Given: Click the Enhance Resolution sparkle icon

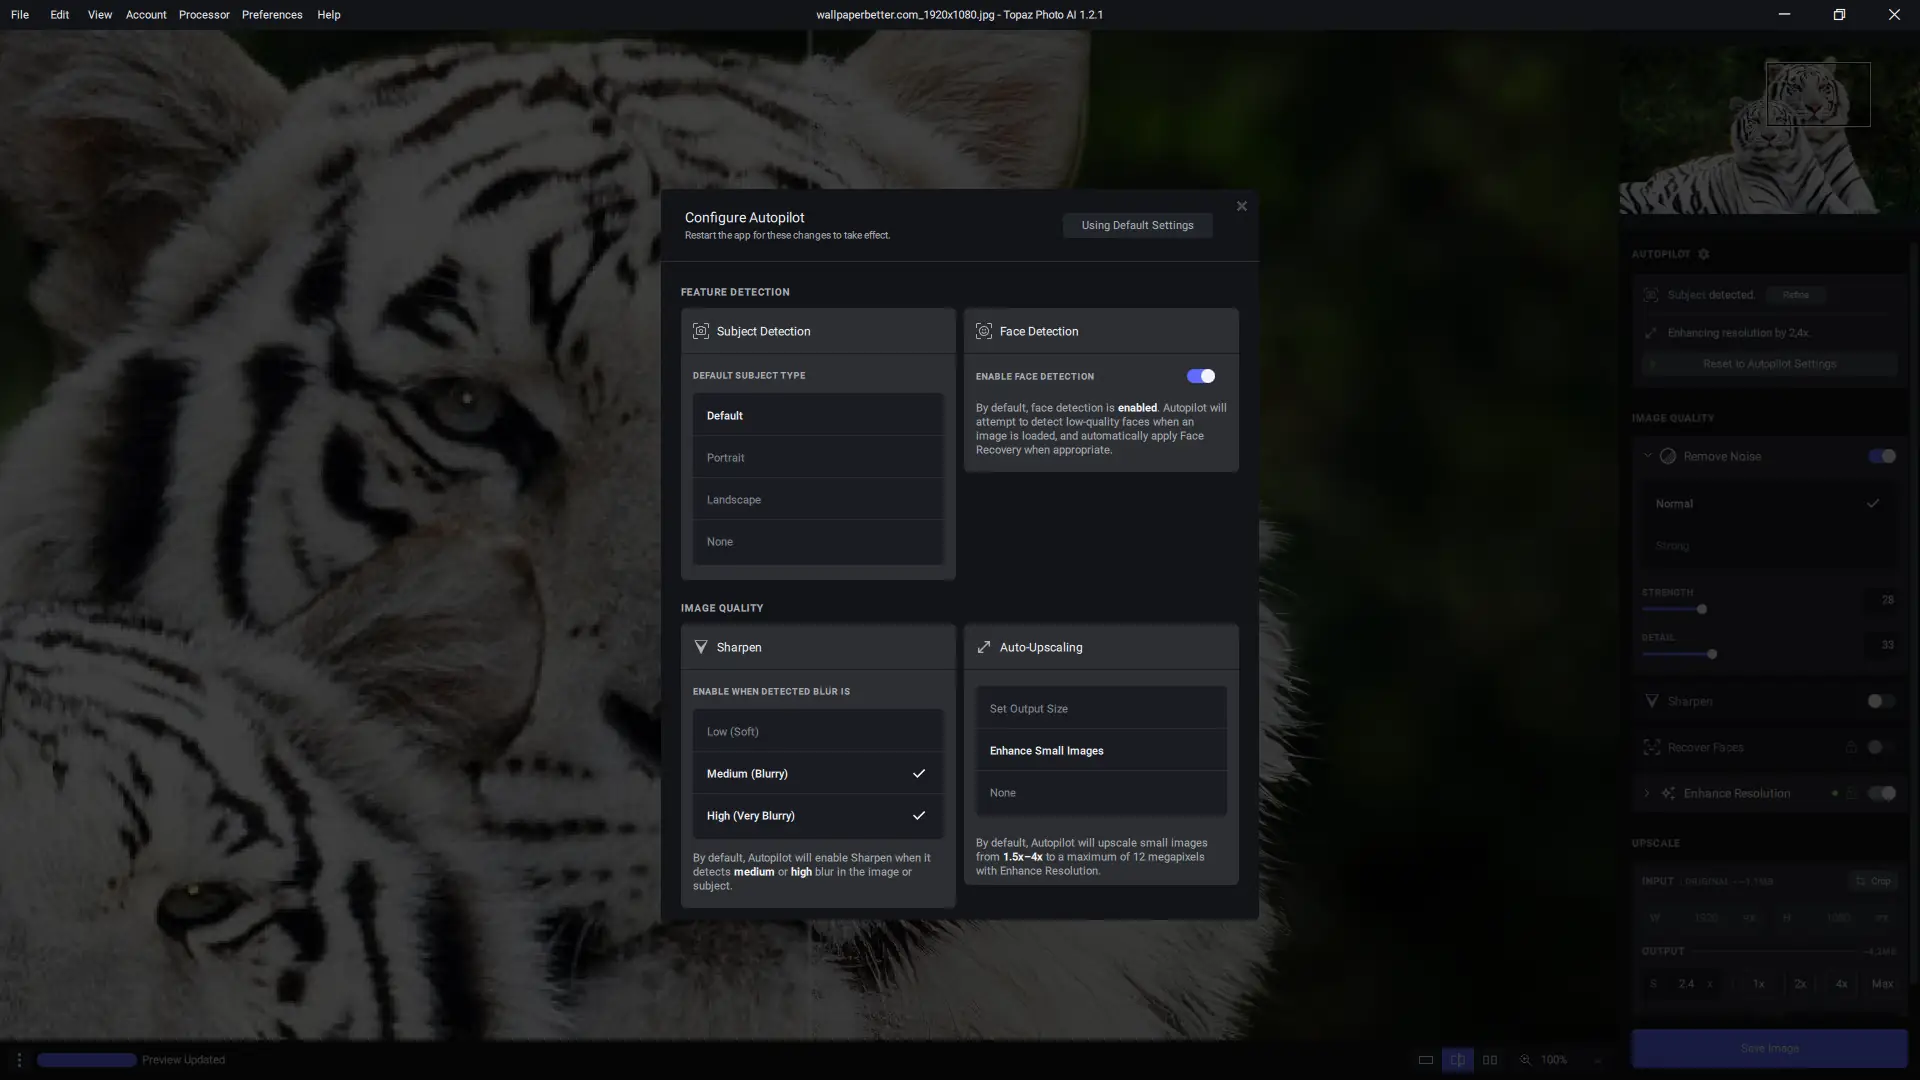Looking at the screenshot, I should (x=1668, y=793).
